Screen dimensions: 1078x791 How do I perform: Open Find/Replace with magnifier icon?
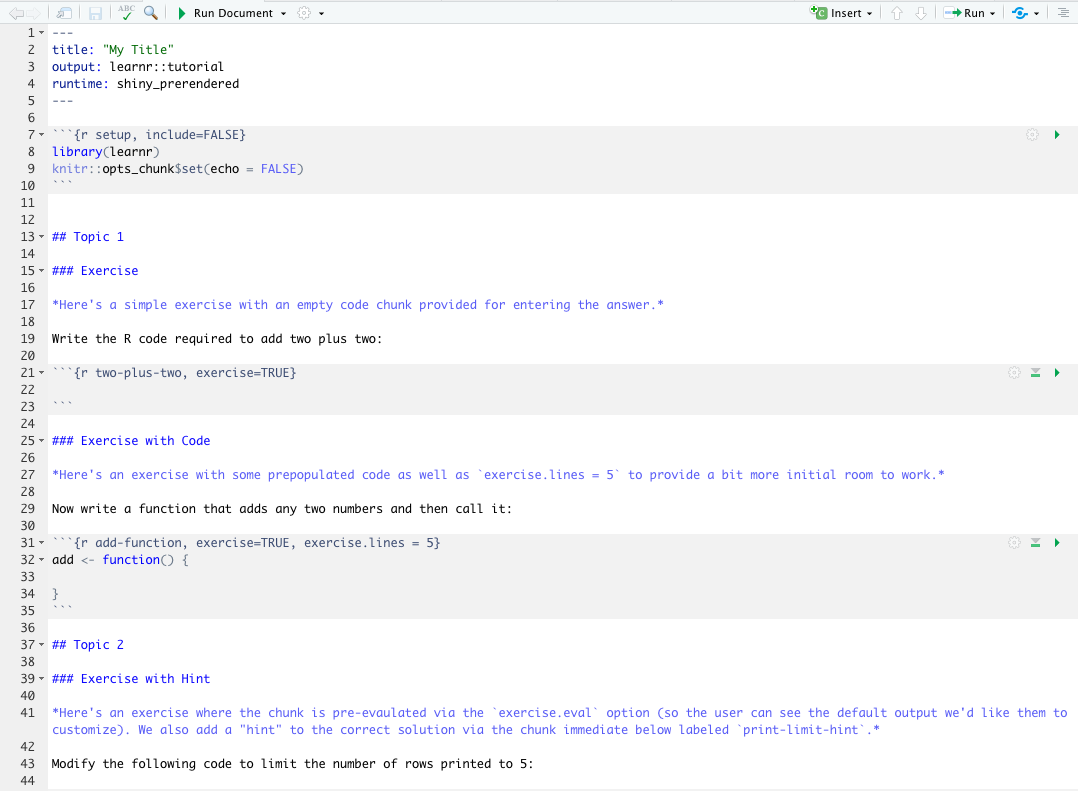[151, 12]
